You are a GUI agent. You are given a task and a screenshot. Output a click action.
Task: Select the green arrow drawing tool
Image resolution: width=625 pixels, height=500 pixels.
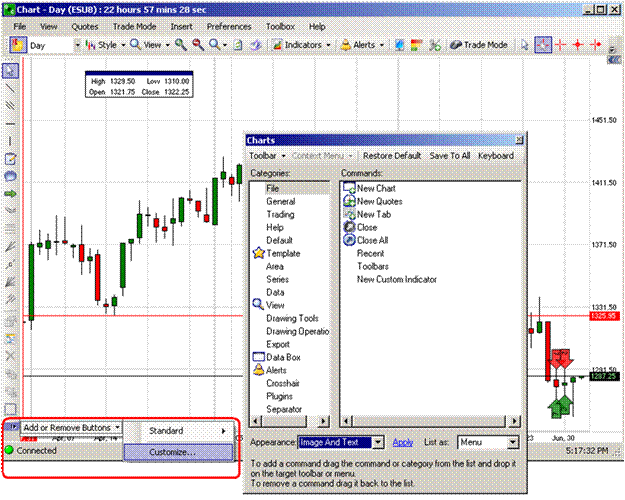point(10,194)
